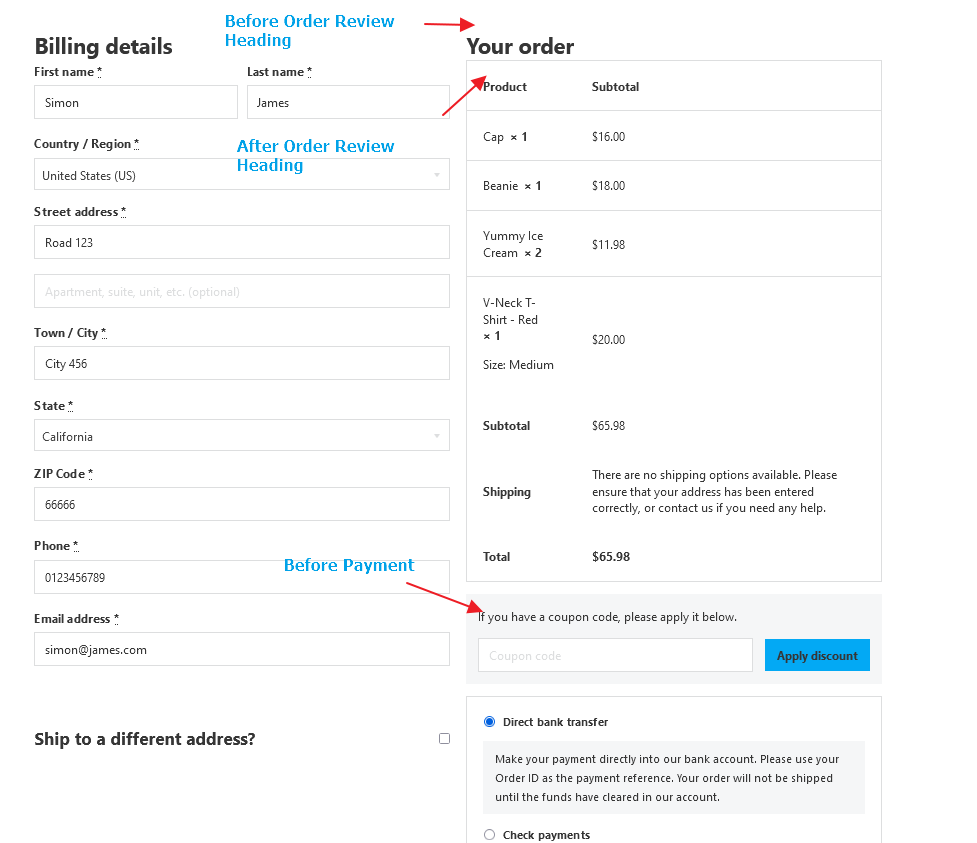Screen dimensions: 977x843
Task: Click the Apartment, suite, unit field
Action: [x=241, y=292]
